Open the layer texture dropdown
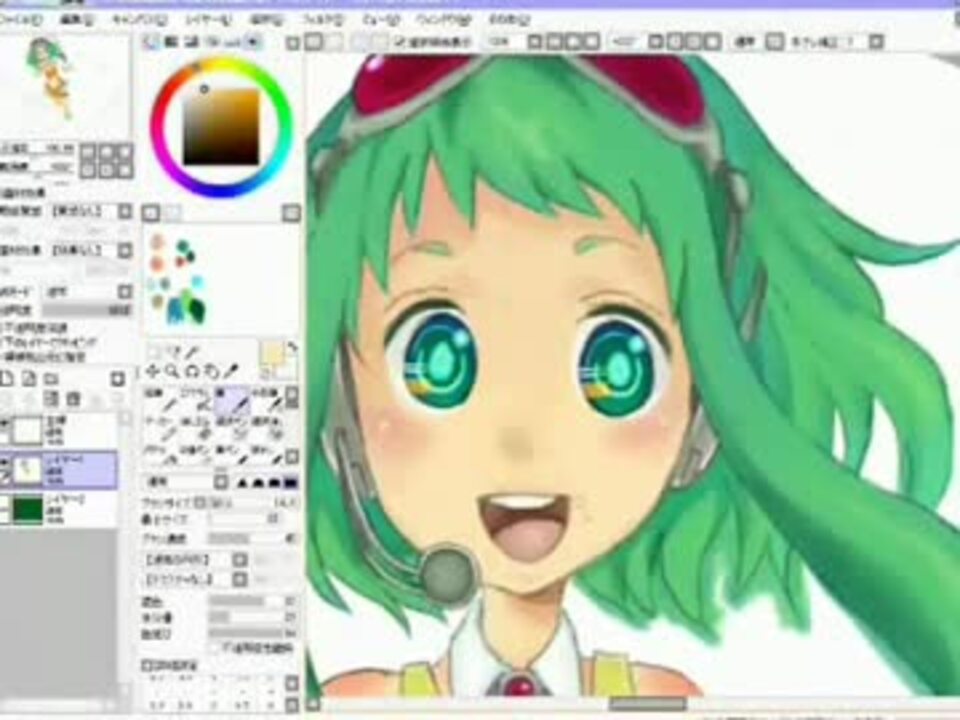 click(124, 211)
